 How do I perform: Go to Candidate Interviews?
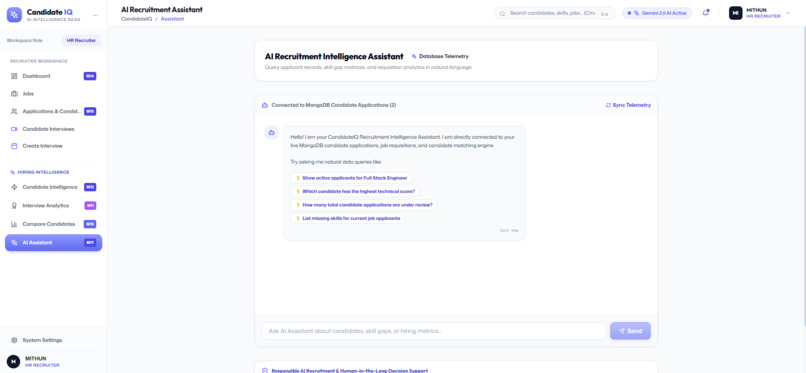53,129
